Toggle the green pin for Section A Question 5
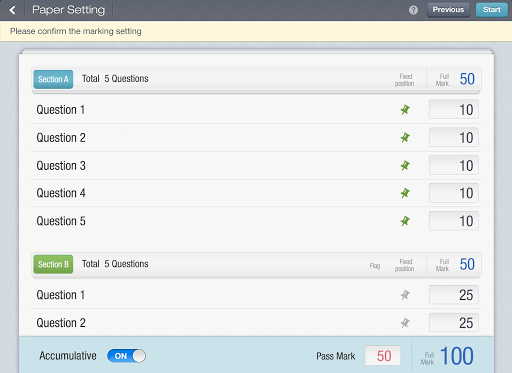The width and height of the screenshot is (512, 373). (x=405, y=221)
